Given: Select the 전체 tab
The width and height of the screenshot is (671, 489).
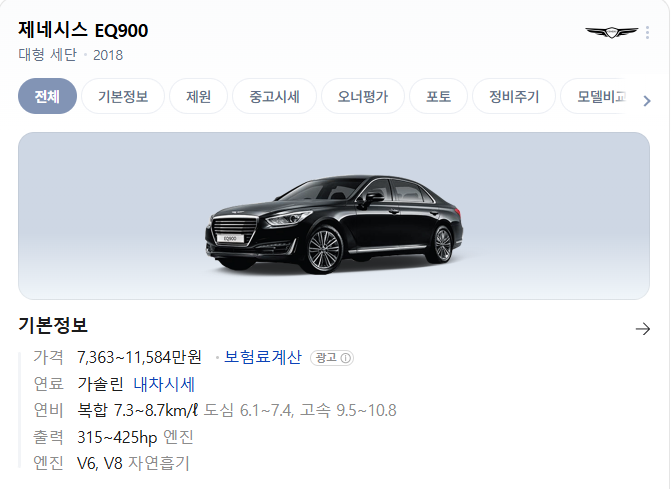Looking at the screenshot, I should pos(48,96).
